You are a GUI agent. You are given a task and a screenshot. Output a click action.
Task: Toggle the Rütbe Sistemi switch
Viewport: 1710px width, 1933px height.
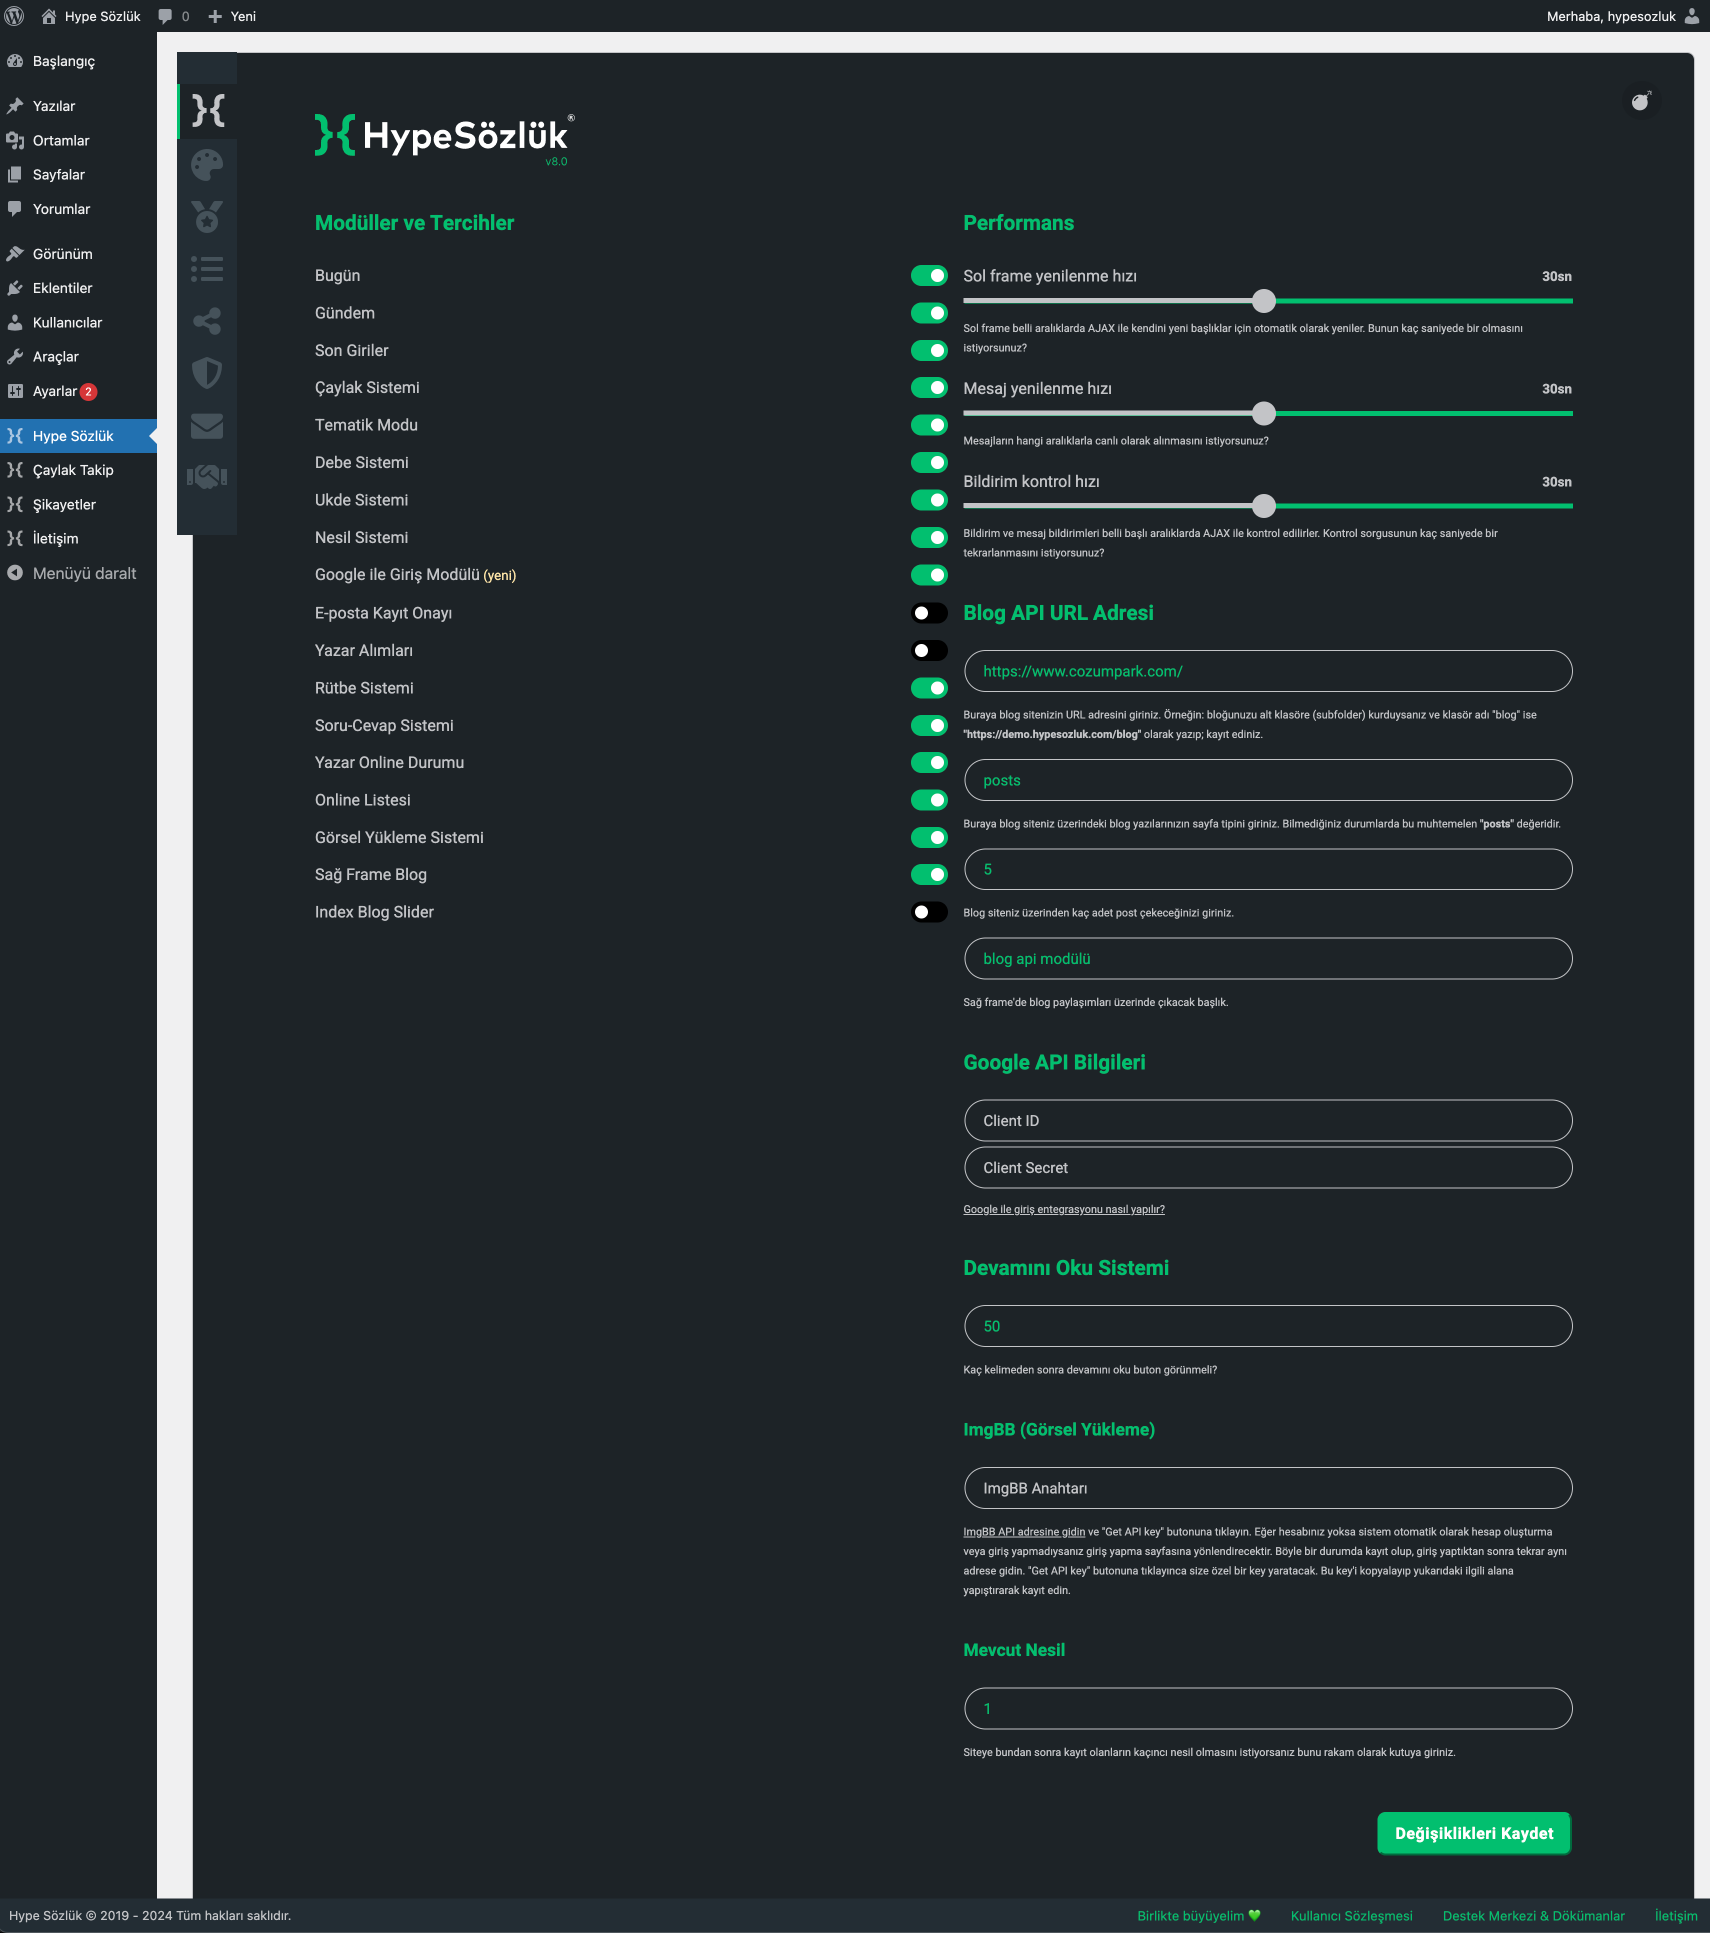[929, 688]
